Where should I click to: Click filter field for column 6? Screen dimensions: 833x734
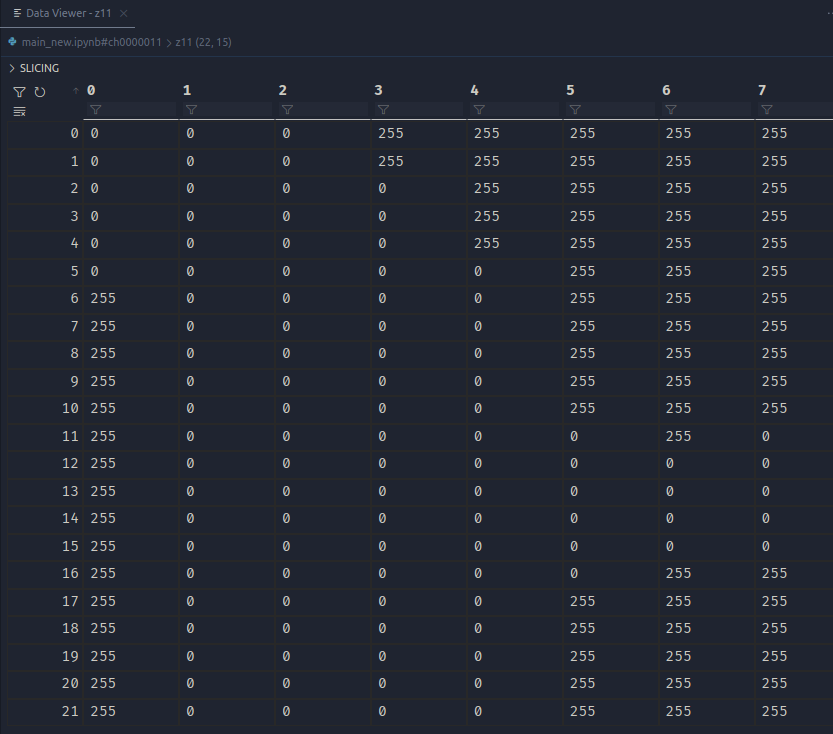coord(707,109)
